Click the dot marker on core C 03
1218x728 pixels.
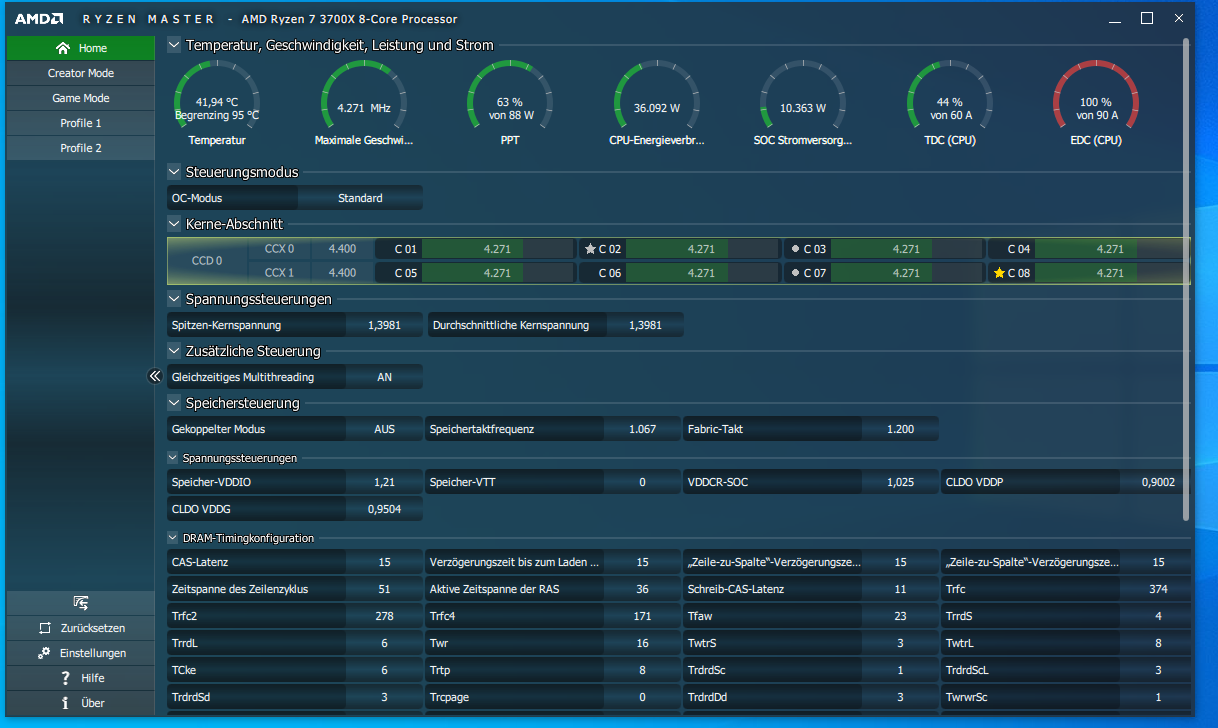(x=795, y=249)
